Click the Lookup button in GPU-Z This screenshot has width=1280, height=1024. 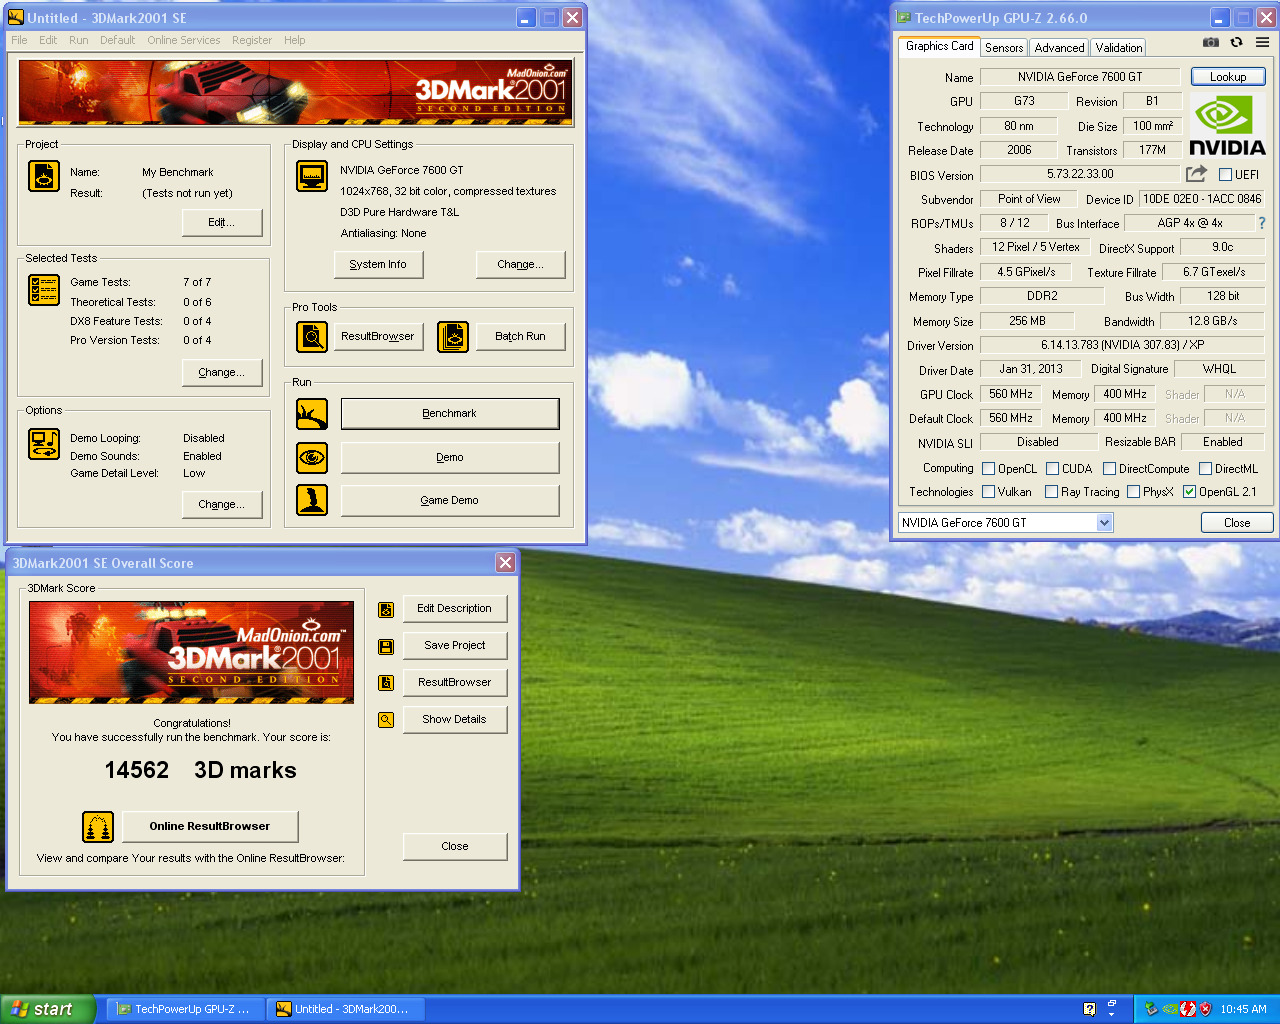click(1227, 77)
